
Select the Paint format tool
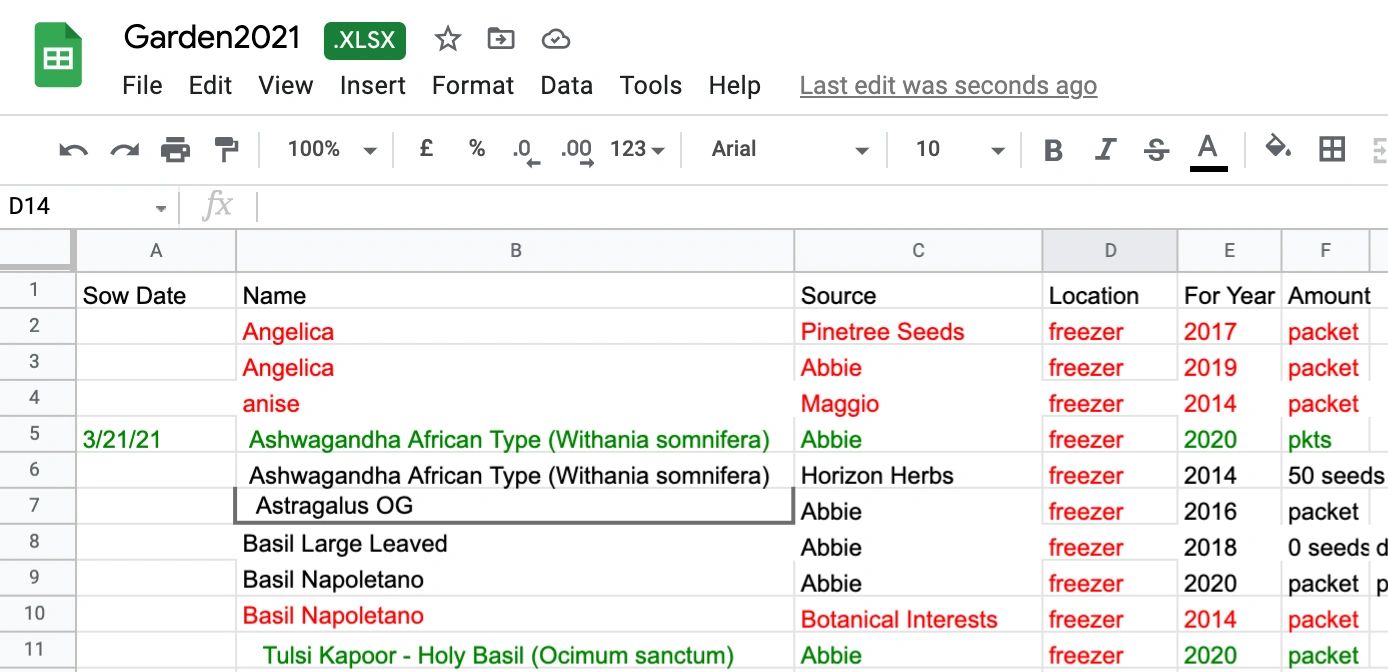point(226,148)
